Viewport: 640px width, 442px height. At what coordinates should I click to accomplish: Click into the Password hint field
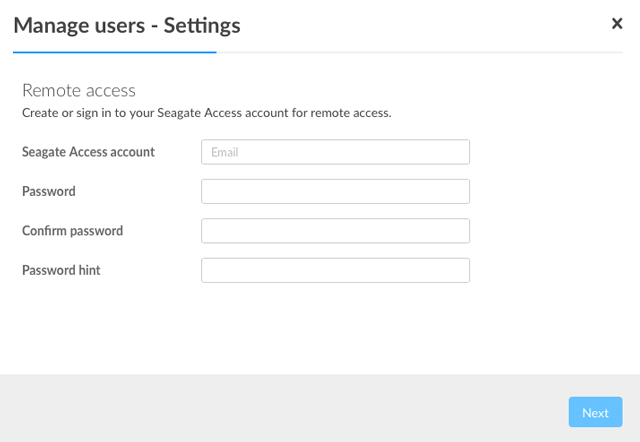coord(335,270)
